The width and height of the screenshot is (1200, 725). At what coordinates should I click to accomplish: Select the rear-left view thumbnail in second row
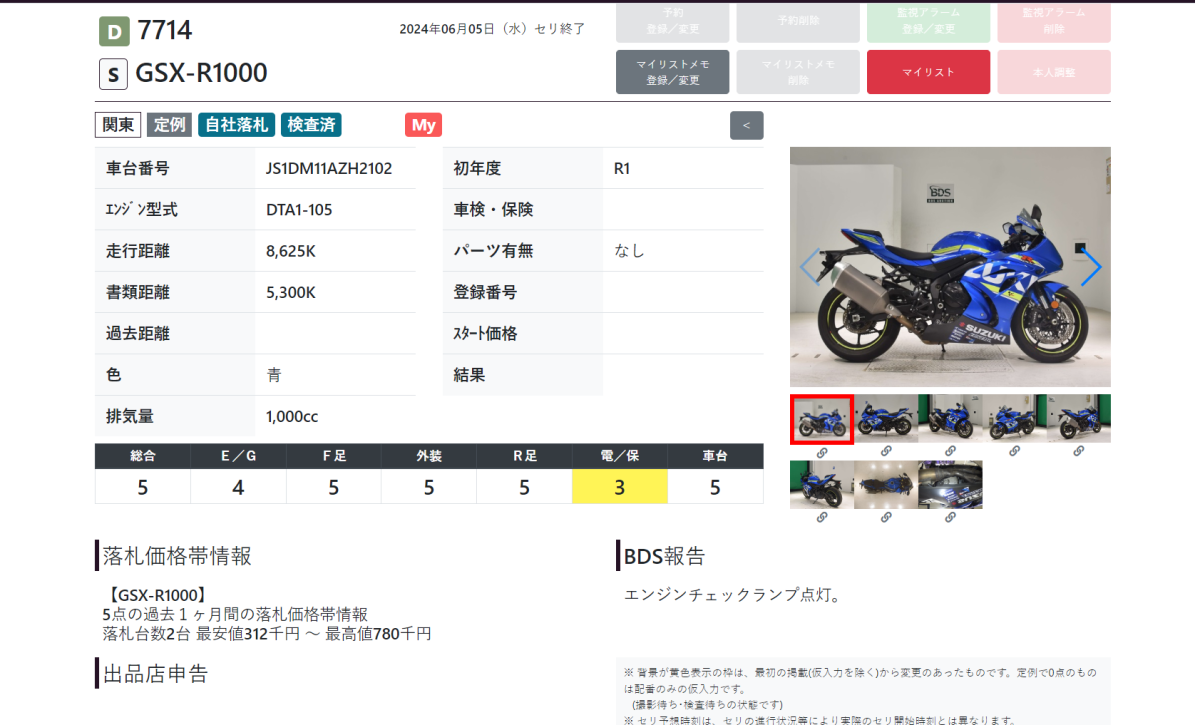tap(822, 484)
